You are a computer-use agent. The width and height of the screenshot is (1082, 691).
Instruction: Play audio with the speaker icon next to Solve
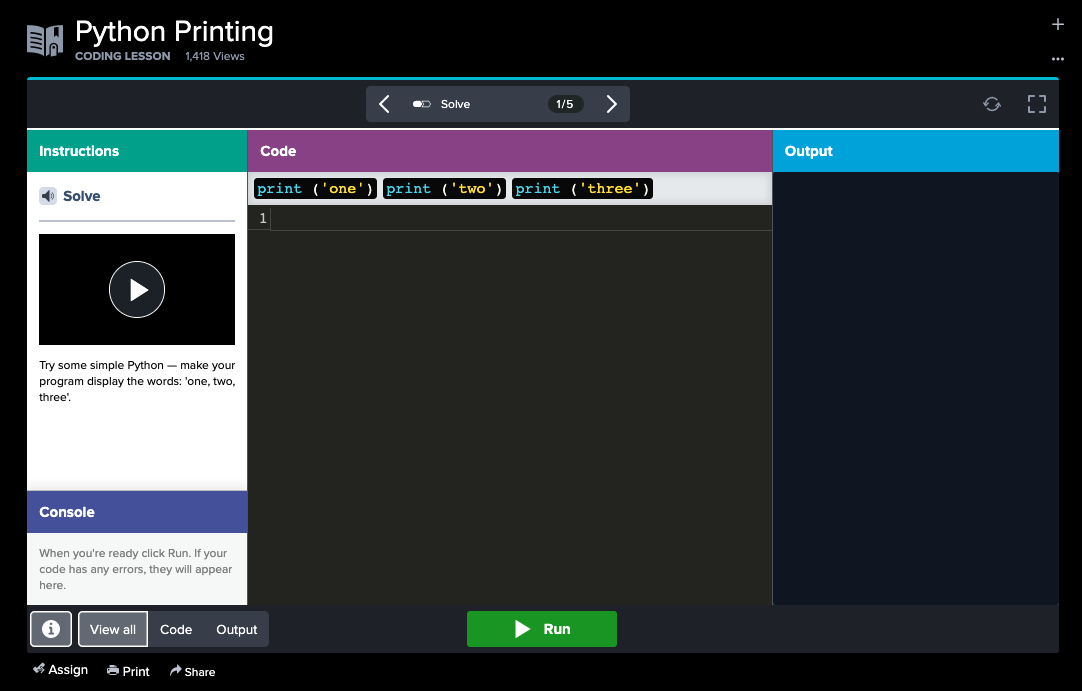(x=48, y=196)
